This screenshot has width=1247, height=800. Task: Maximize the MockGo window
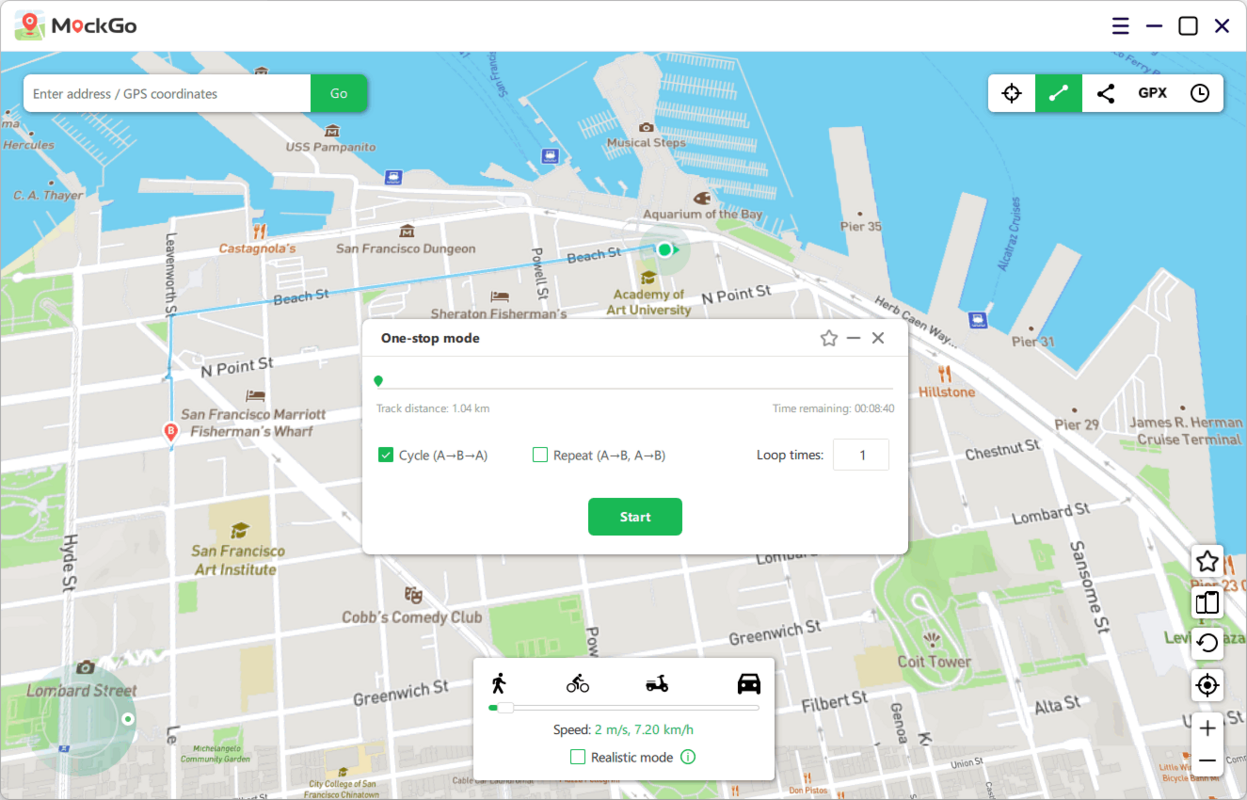[1188, 26]
